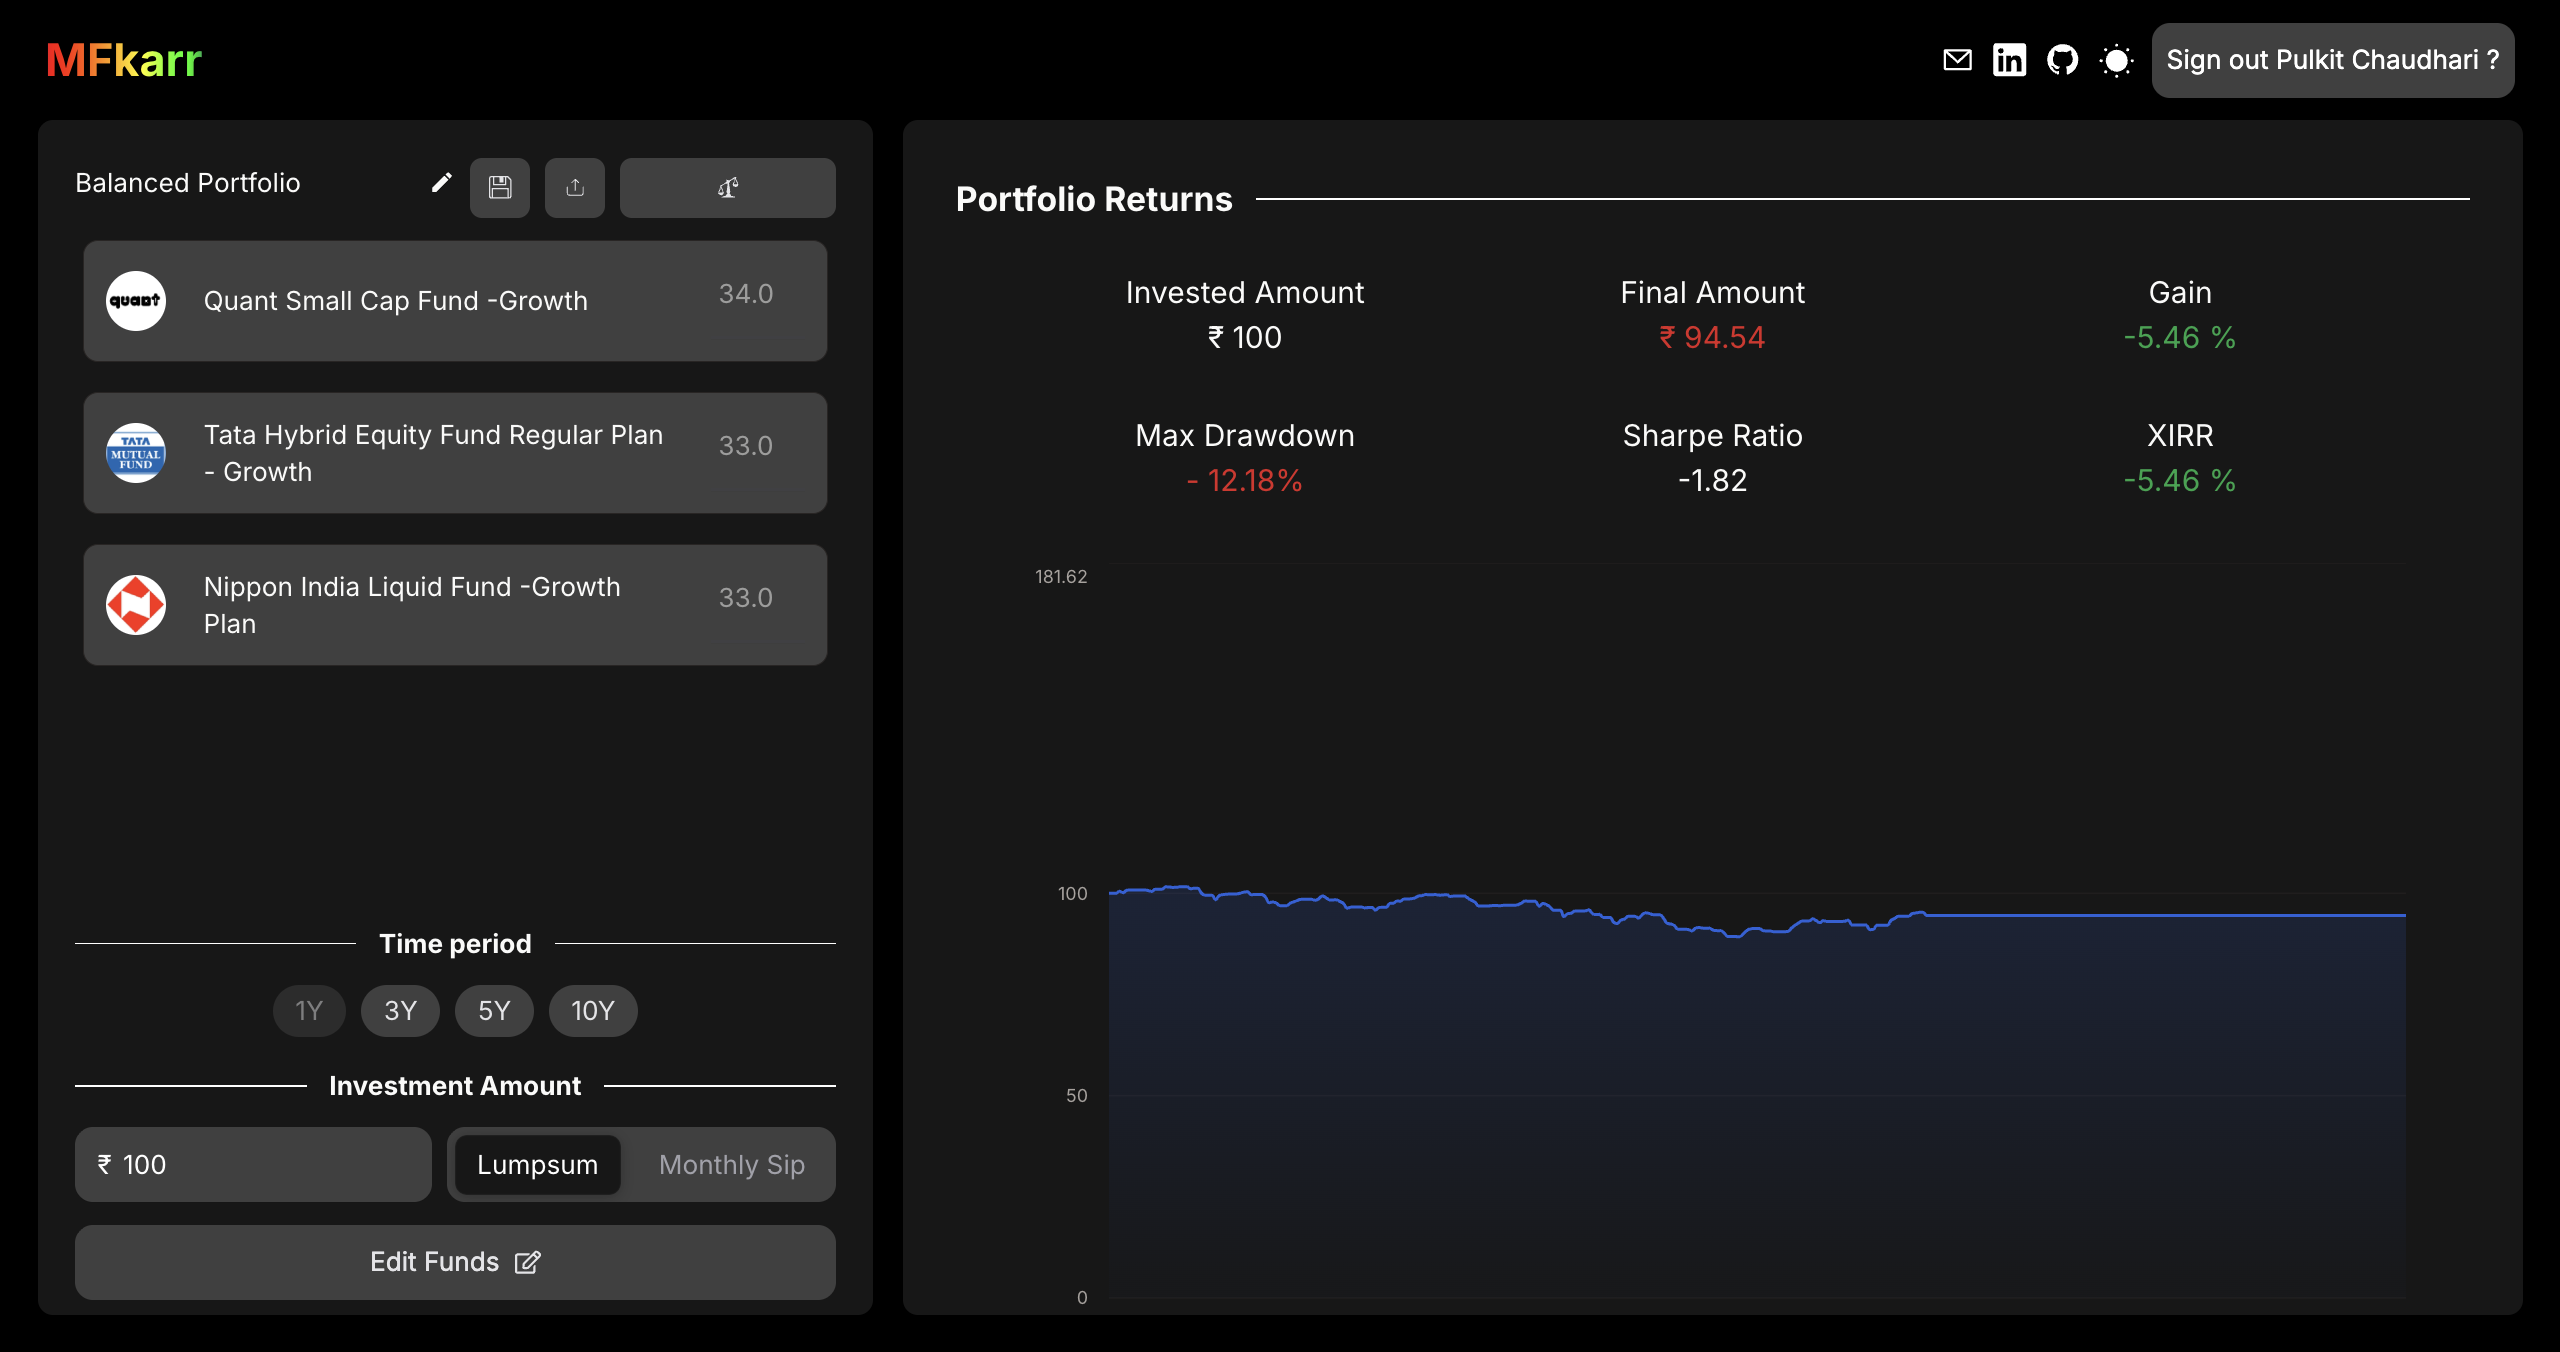This screenshot has width=2560, height=1352.
Task: Click the Edit Funds button
Action: [x=455, y=1262]
